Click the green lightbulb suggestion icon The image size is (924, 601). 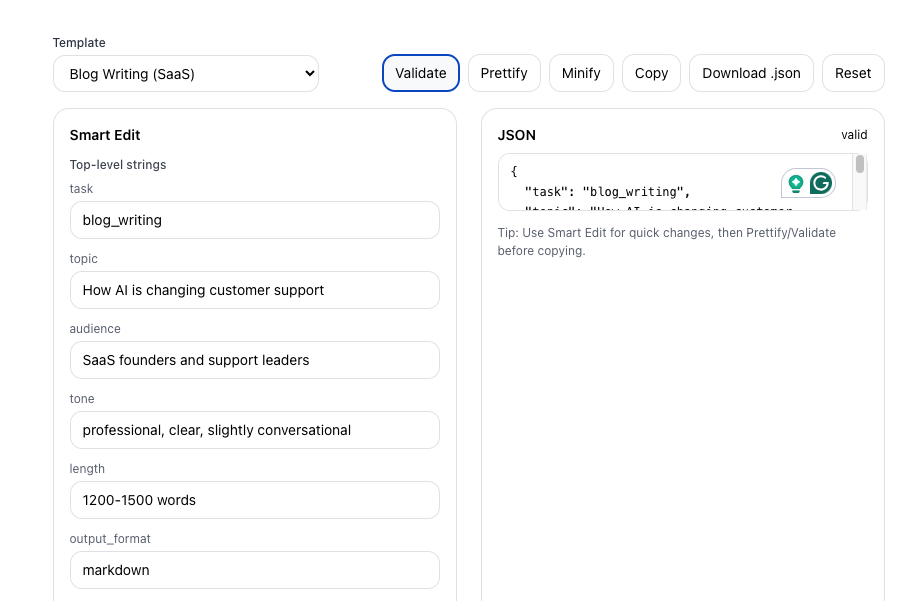point(796,184)
